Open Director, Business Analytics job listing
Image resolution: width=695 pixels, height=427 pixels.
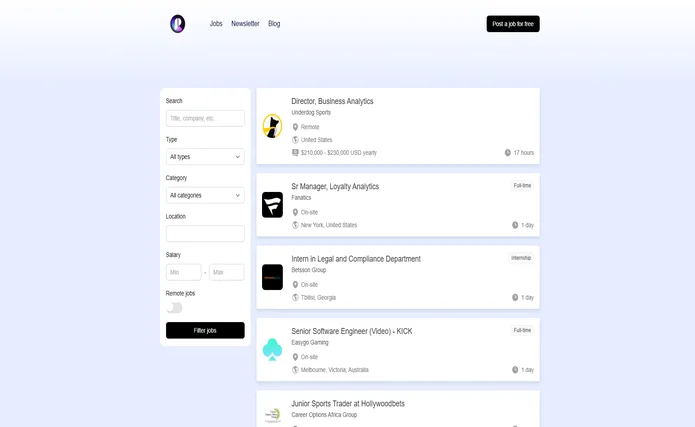(x=332, y=101)
